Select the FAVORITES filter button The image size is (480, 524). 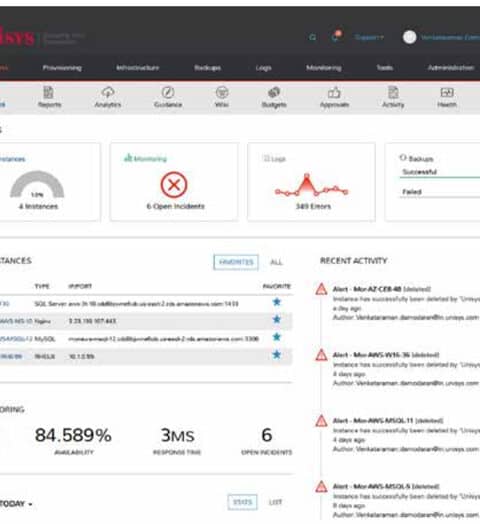pos(236,262)
